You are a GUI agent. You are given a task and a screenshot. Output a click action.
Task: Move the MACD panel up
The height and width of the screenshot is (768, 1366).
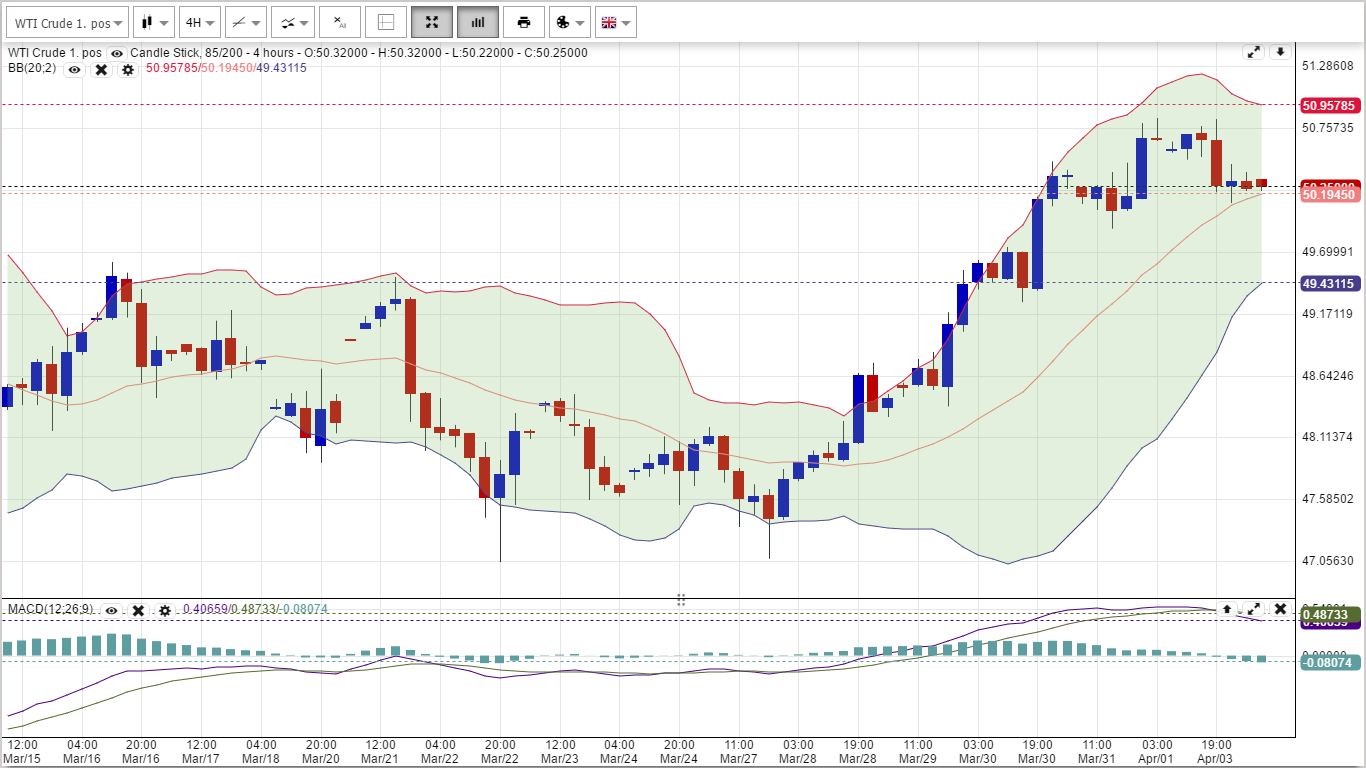1226,608
